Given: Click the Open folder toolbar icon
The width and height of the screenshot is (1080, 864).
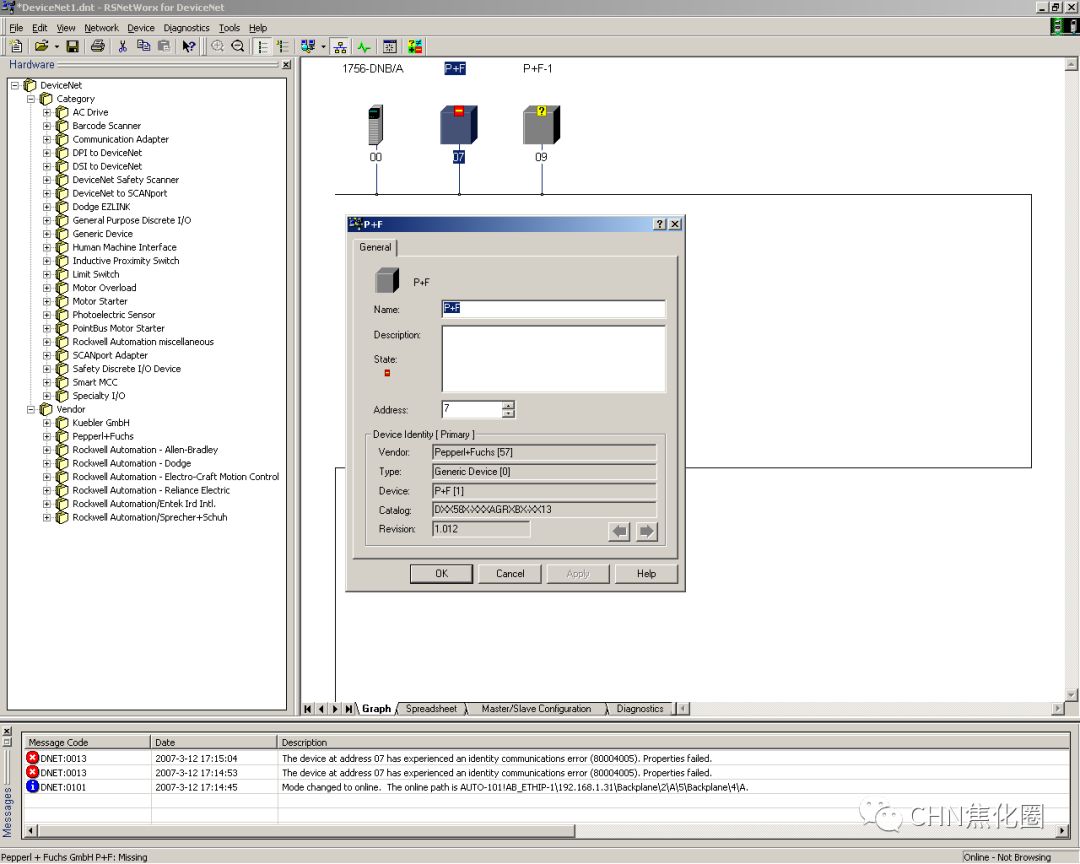Looking at the screenshot, I should tap(41, 46).
